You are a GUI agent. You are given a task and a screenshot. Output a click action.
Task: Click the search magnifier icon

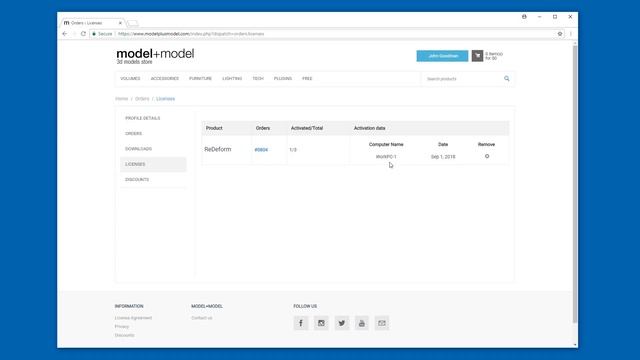507,78
